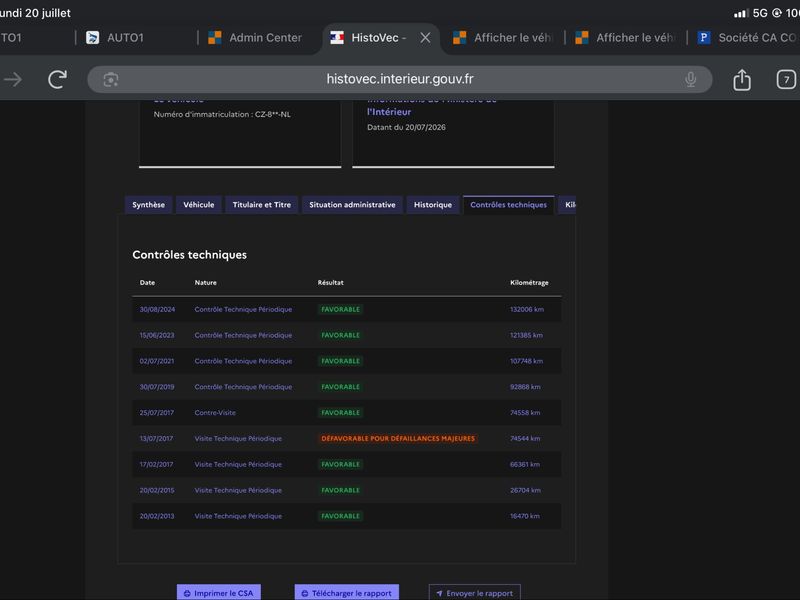Select the 30/08/2024 date cell
The width and height of the screenshot is (800, 600).
pos(157,309)
